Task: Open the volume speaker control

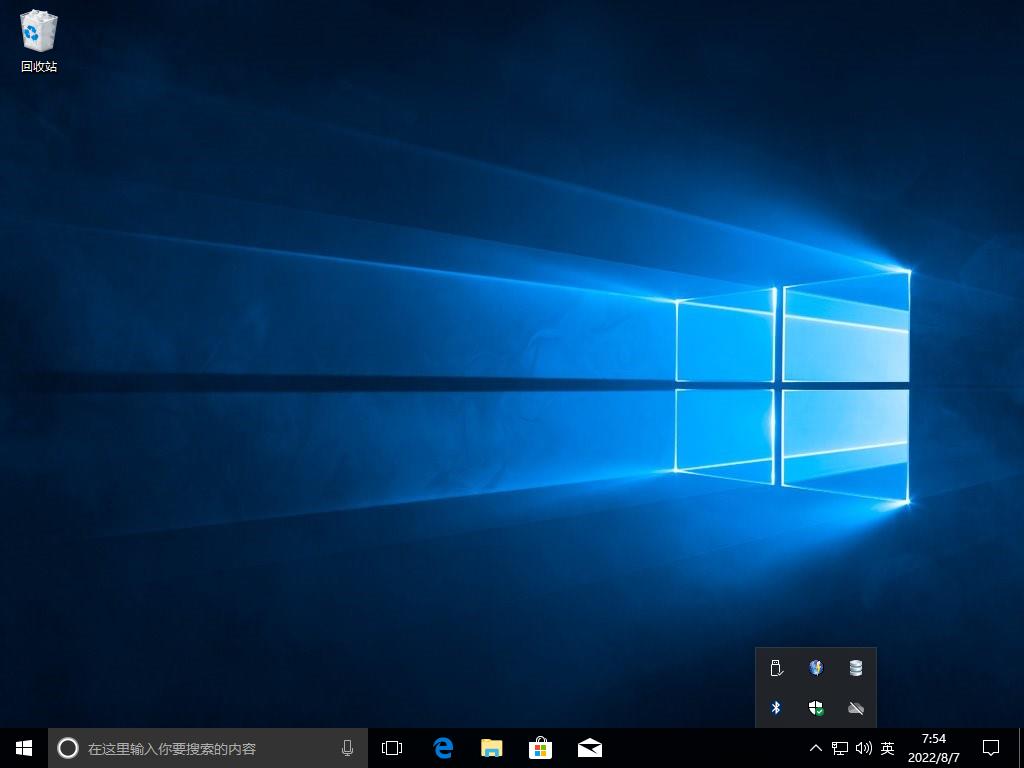Action: click(x=863, y=748)
